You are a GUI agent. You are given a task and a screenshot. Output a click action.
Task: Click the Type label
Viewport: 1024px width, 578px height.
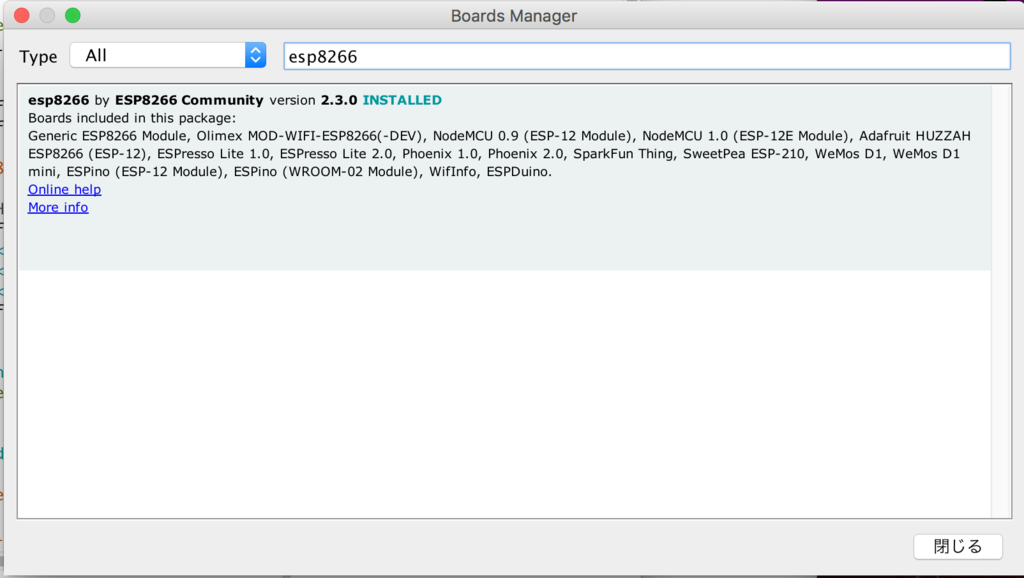coord(38,57)
